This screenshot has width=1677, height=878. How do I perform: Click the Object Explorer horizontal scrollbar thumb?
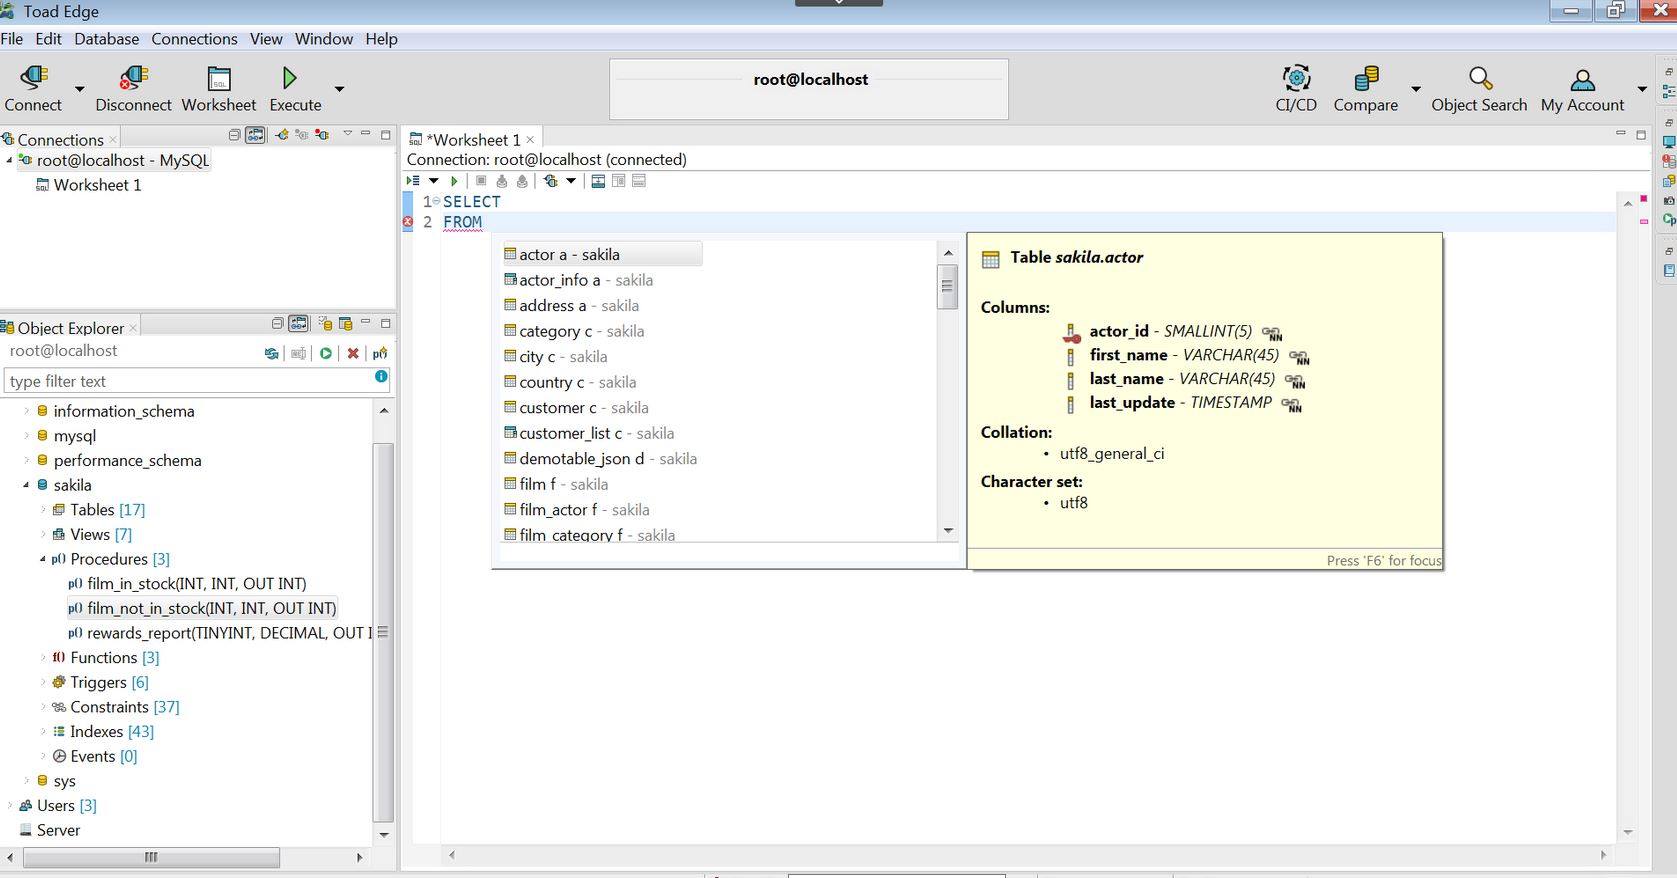[151, 857]
